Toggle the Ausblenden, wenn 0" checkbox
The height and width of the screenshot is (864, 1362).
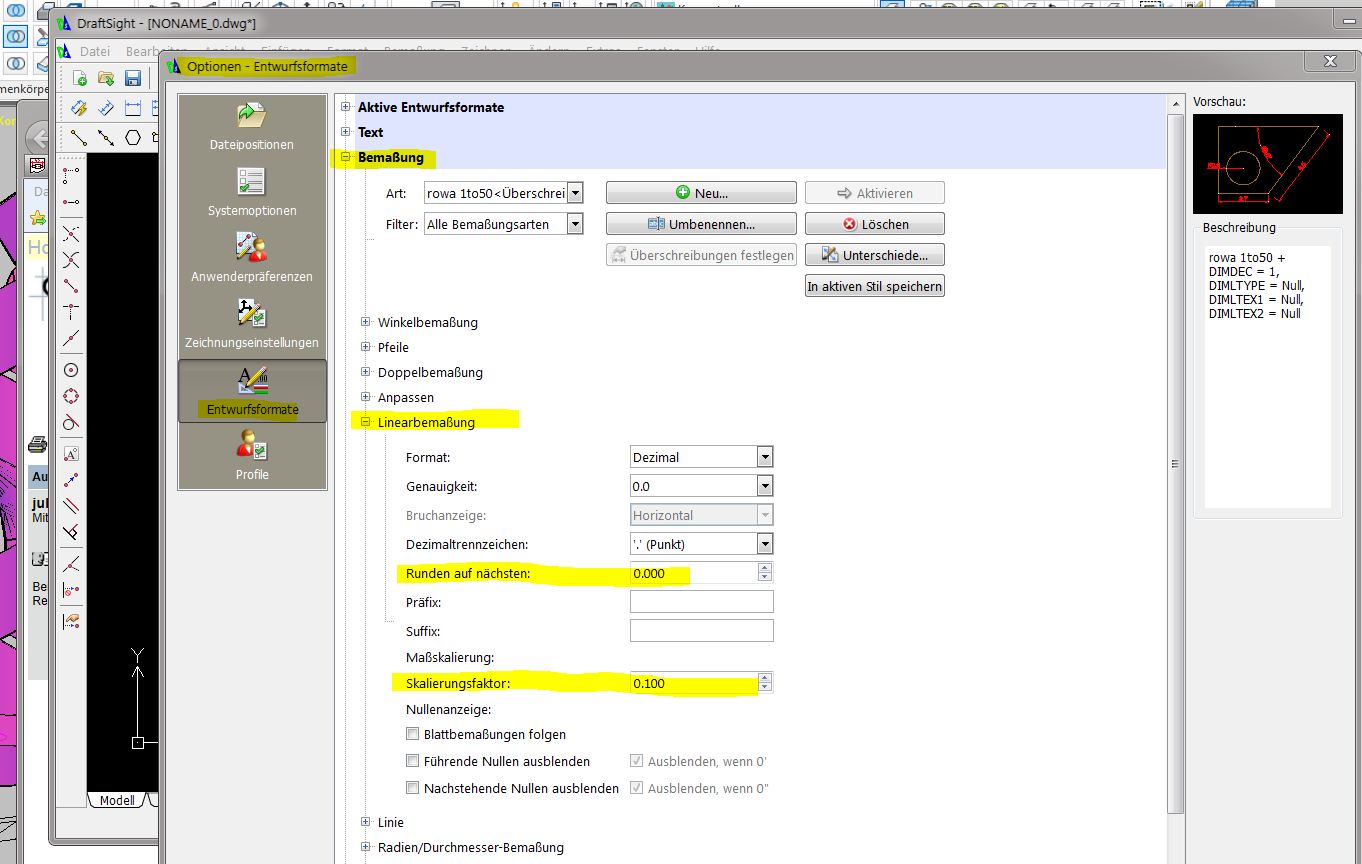637,788
